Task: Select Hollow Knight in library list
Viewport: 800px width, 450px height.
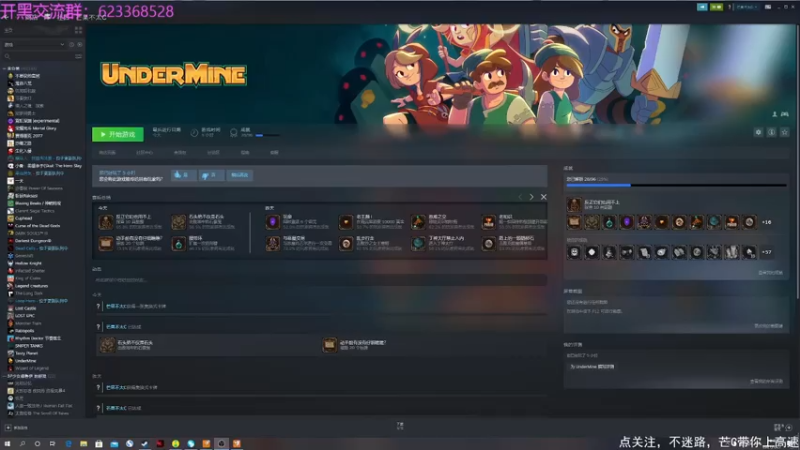Action: point(29,263)
